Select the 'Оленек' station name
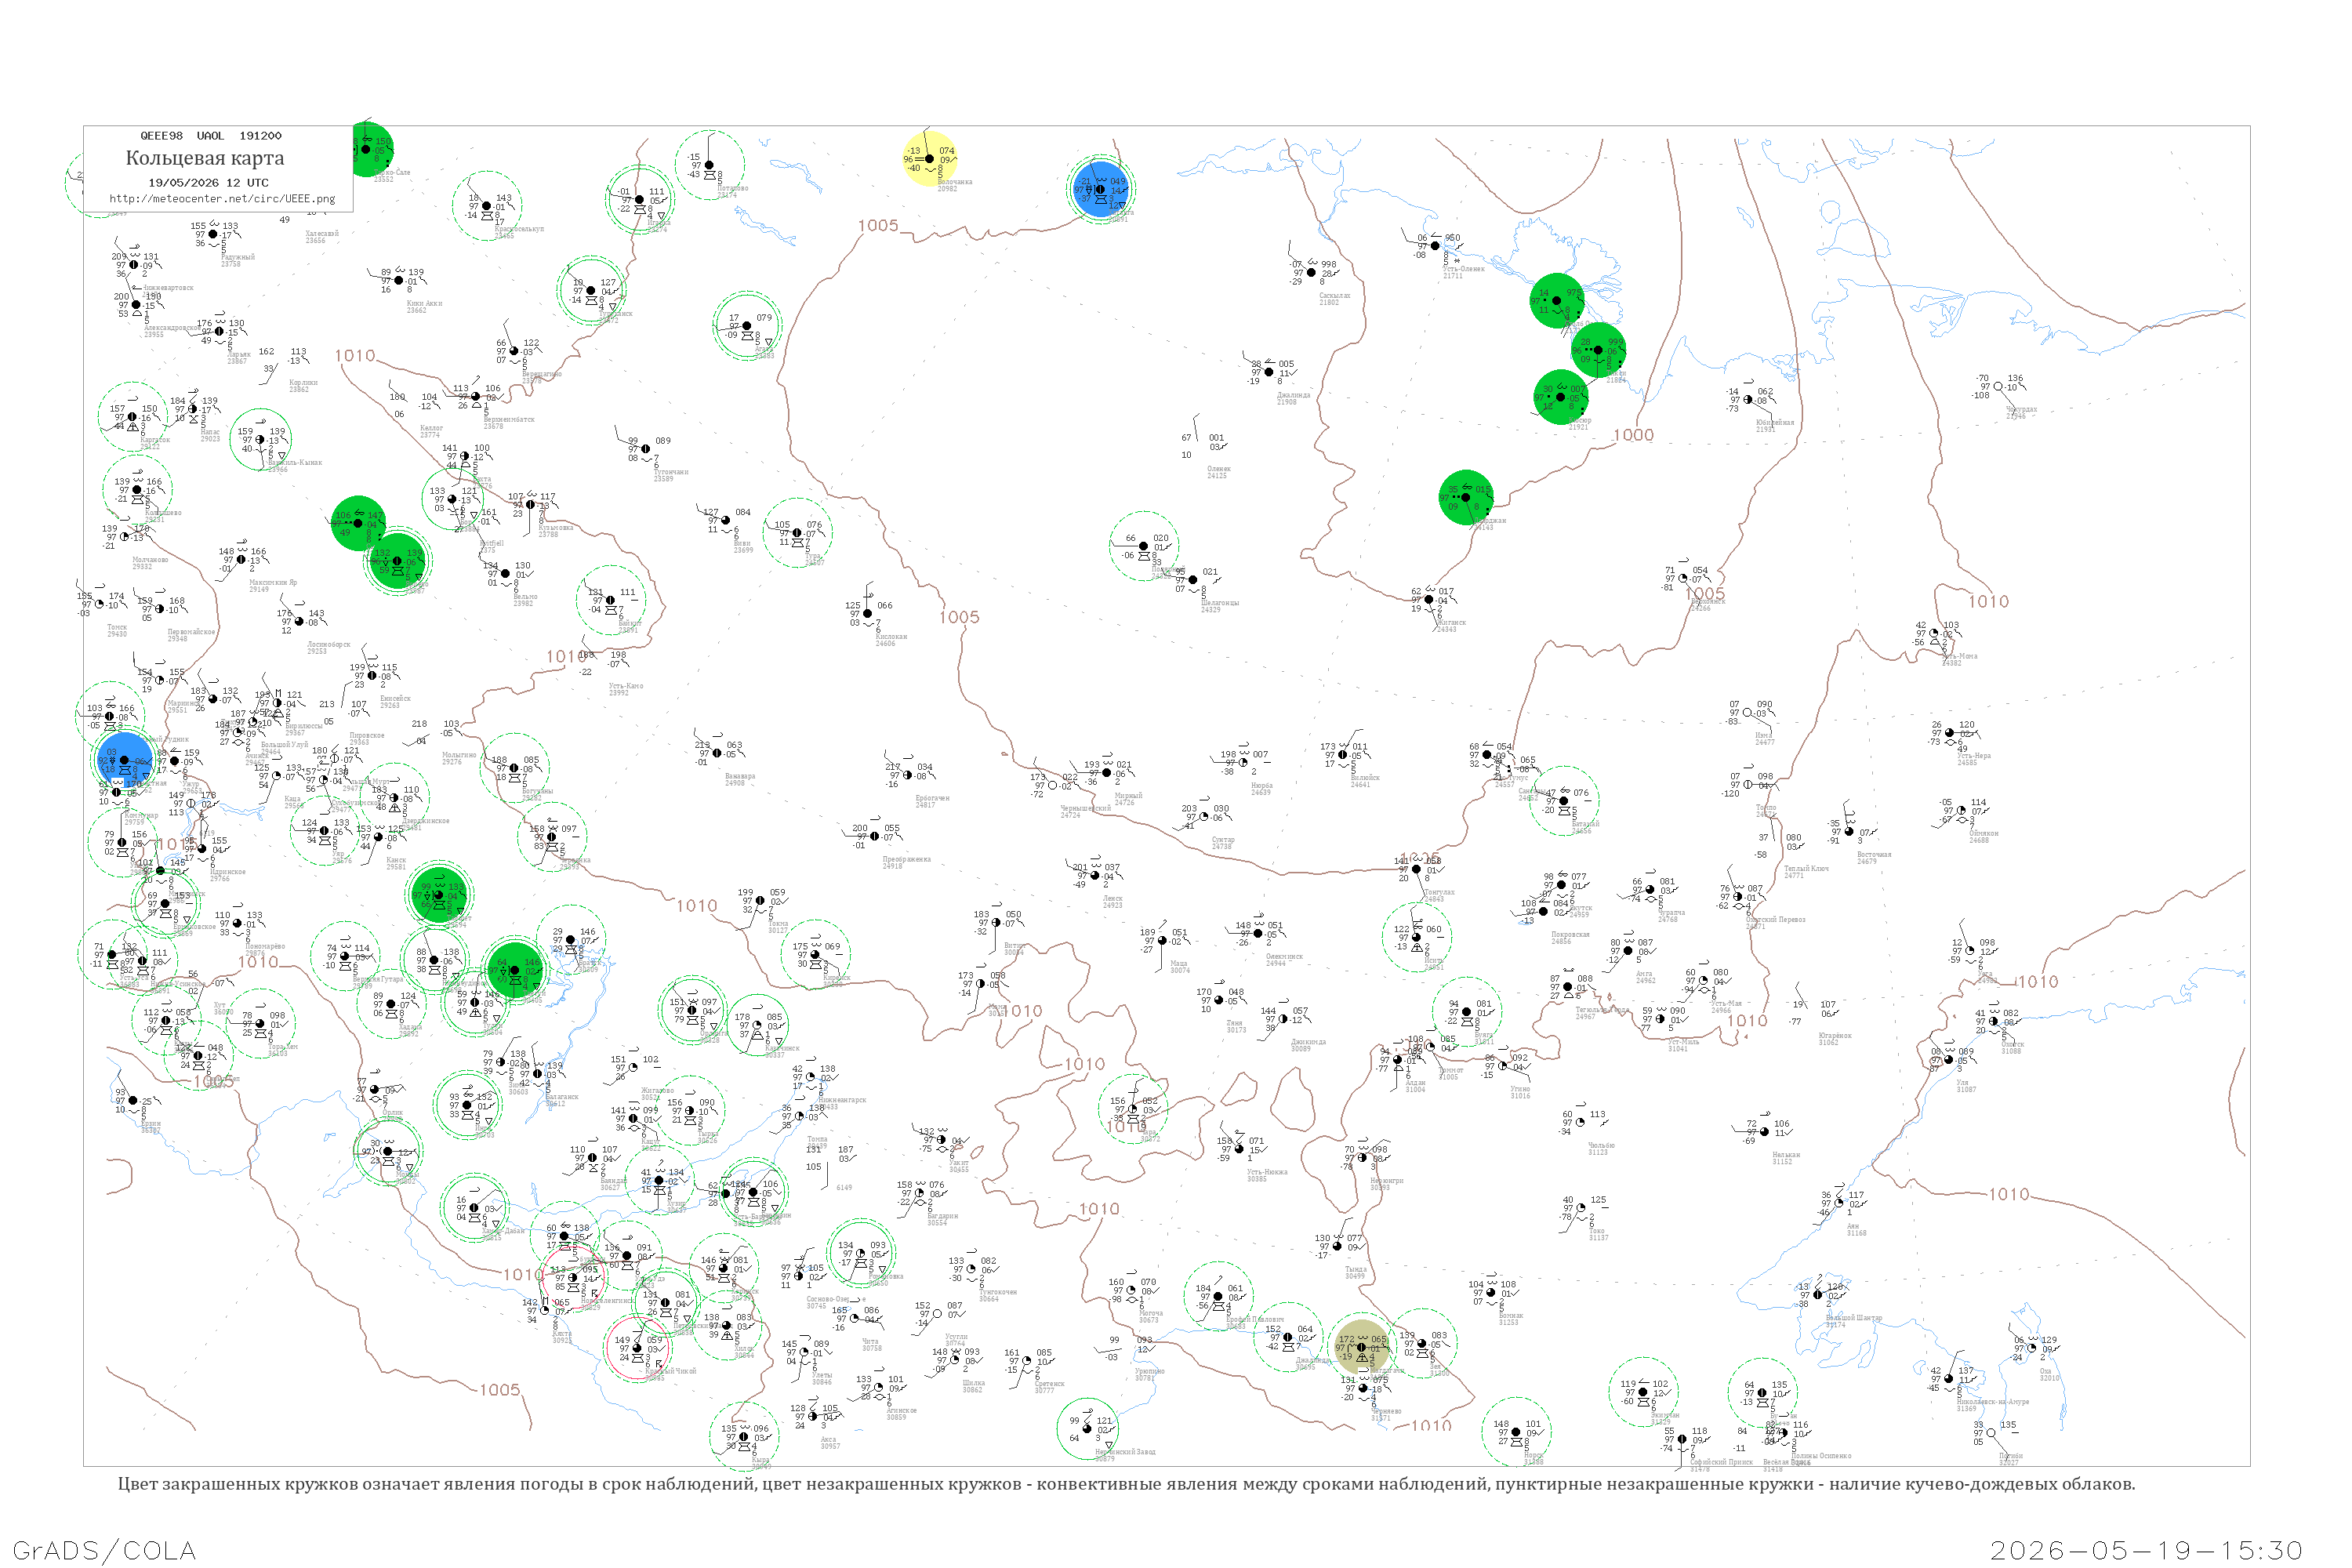2352x1568 pixels. coord(1219,468)
